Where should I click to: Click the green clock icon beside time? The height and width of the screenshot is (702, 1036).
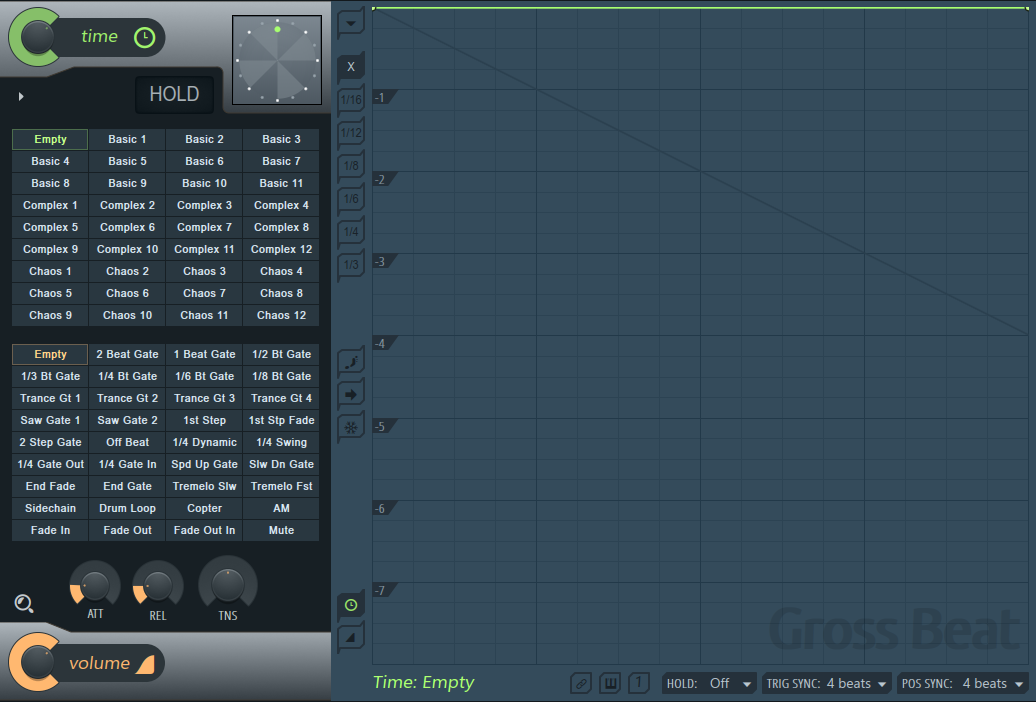144,38
